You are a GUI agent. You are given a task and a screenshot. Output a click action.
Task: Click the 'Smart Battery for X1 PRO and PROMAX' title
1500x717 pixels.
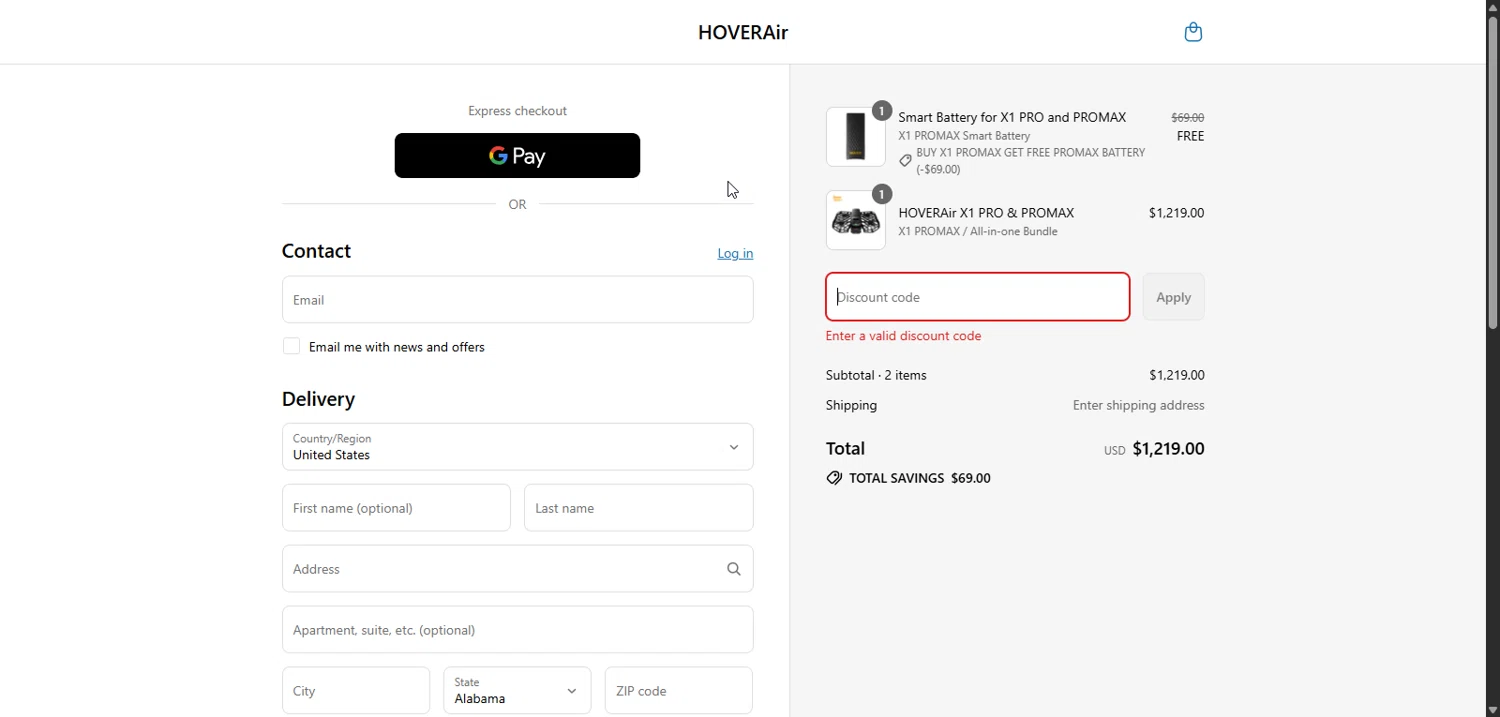pos(1012,117)
